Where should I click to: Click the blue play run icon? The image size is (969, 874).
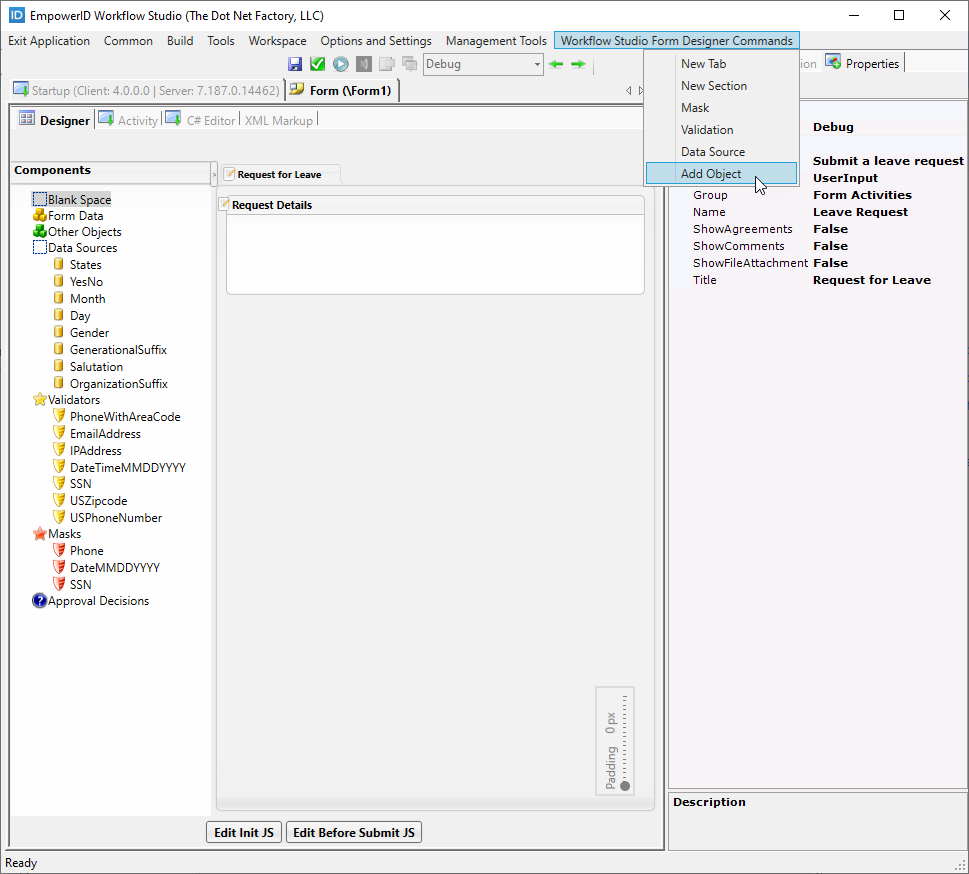[340, 63]
